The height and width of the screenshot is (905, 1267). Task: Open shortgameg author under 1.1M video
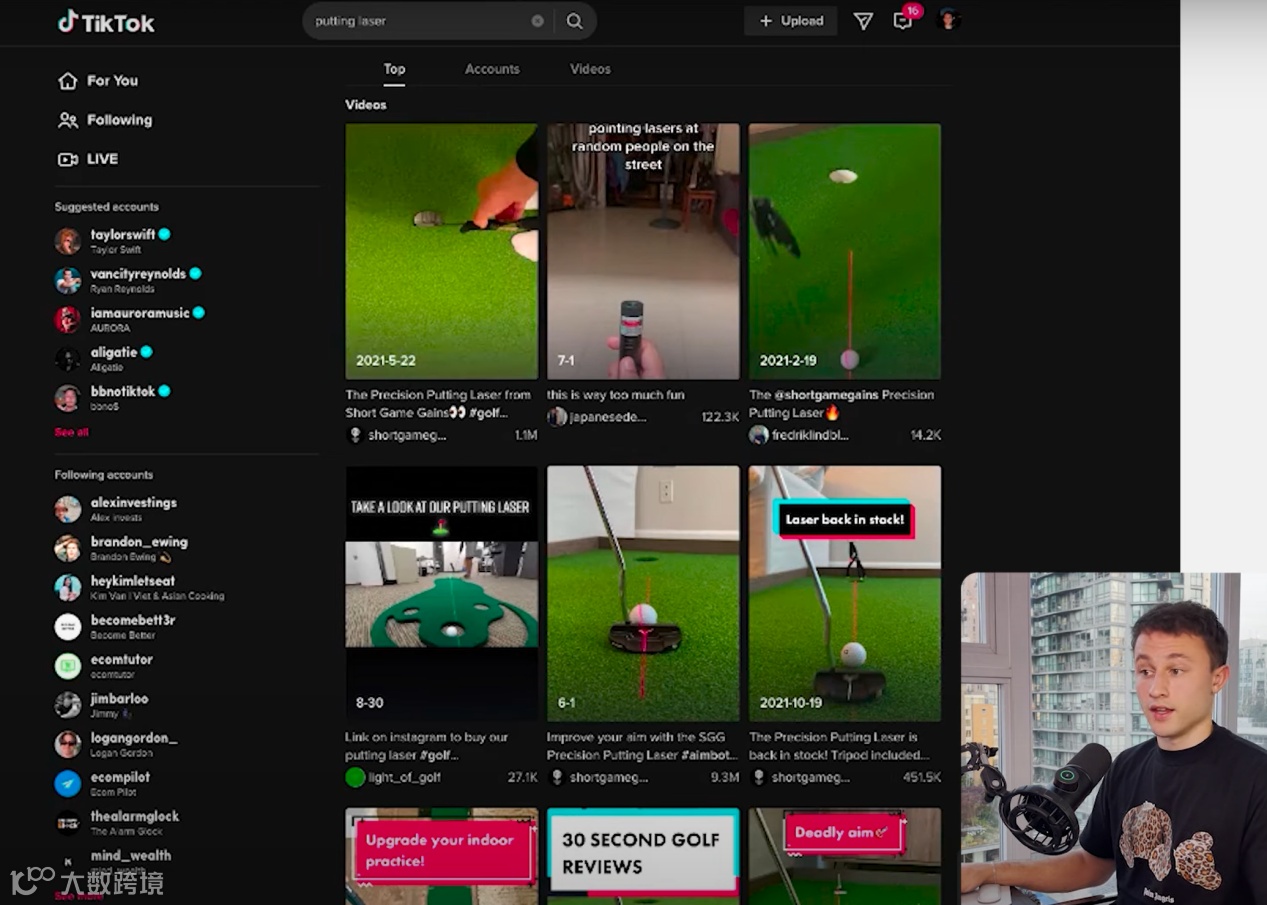(x=407, y=435)
